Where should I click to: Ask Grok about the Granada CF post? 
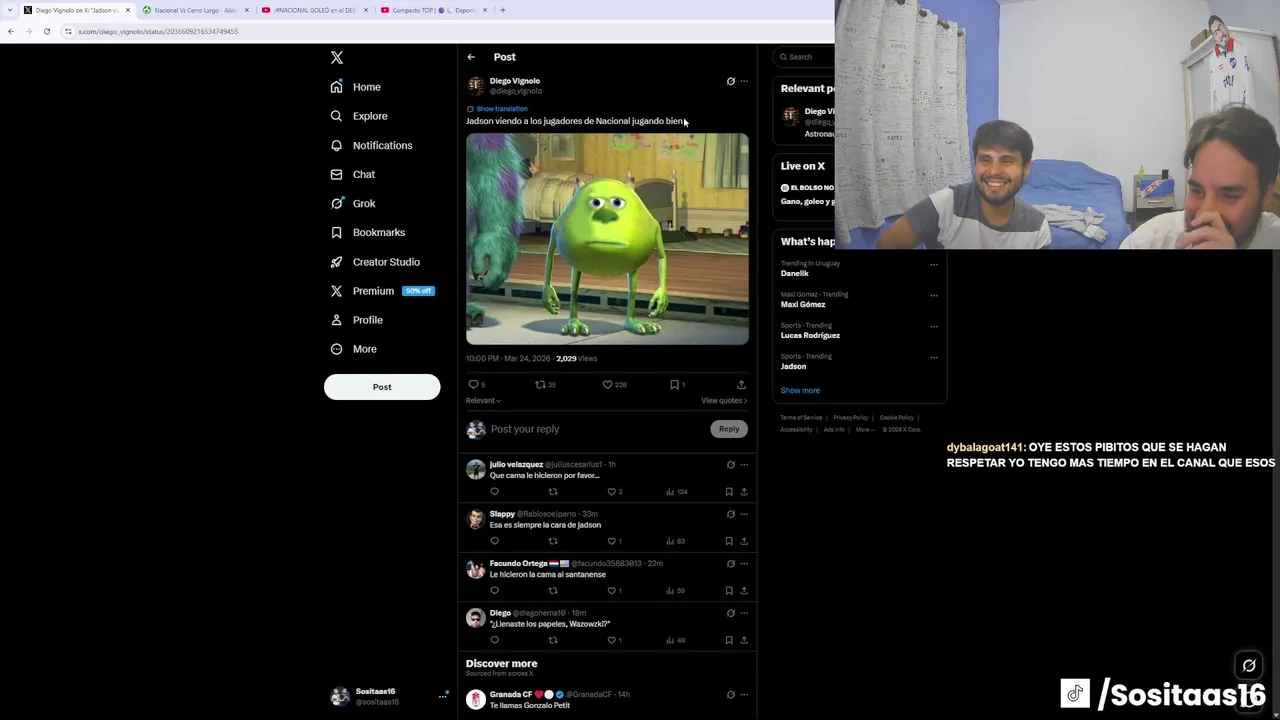pyautogui.click(x=730, y=695)
